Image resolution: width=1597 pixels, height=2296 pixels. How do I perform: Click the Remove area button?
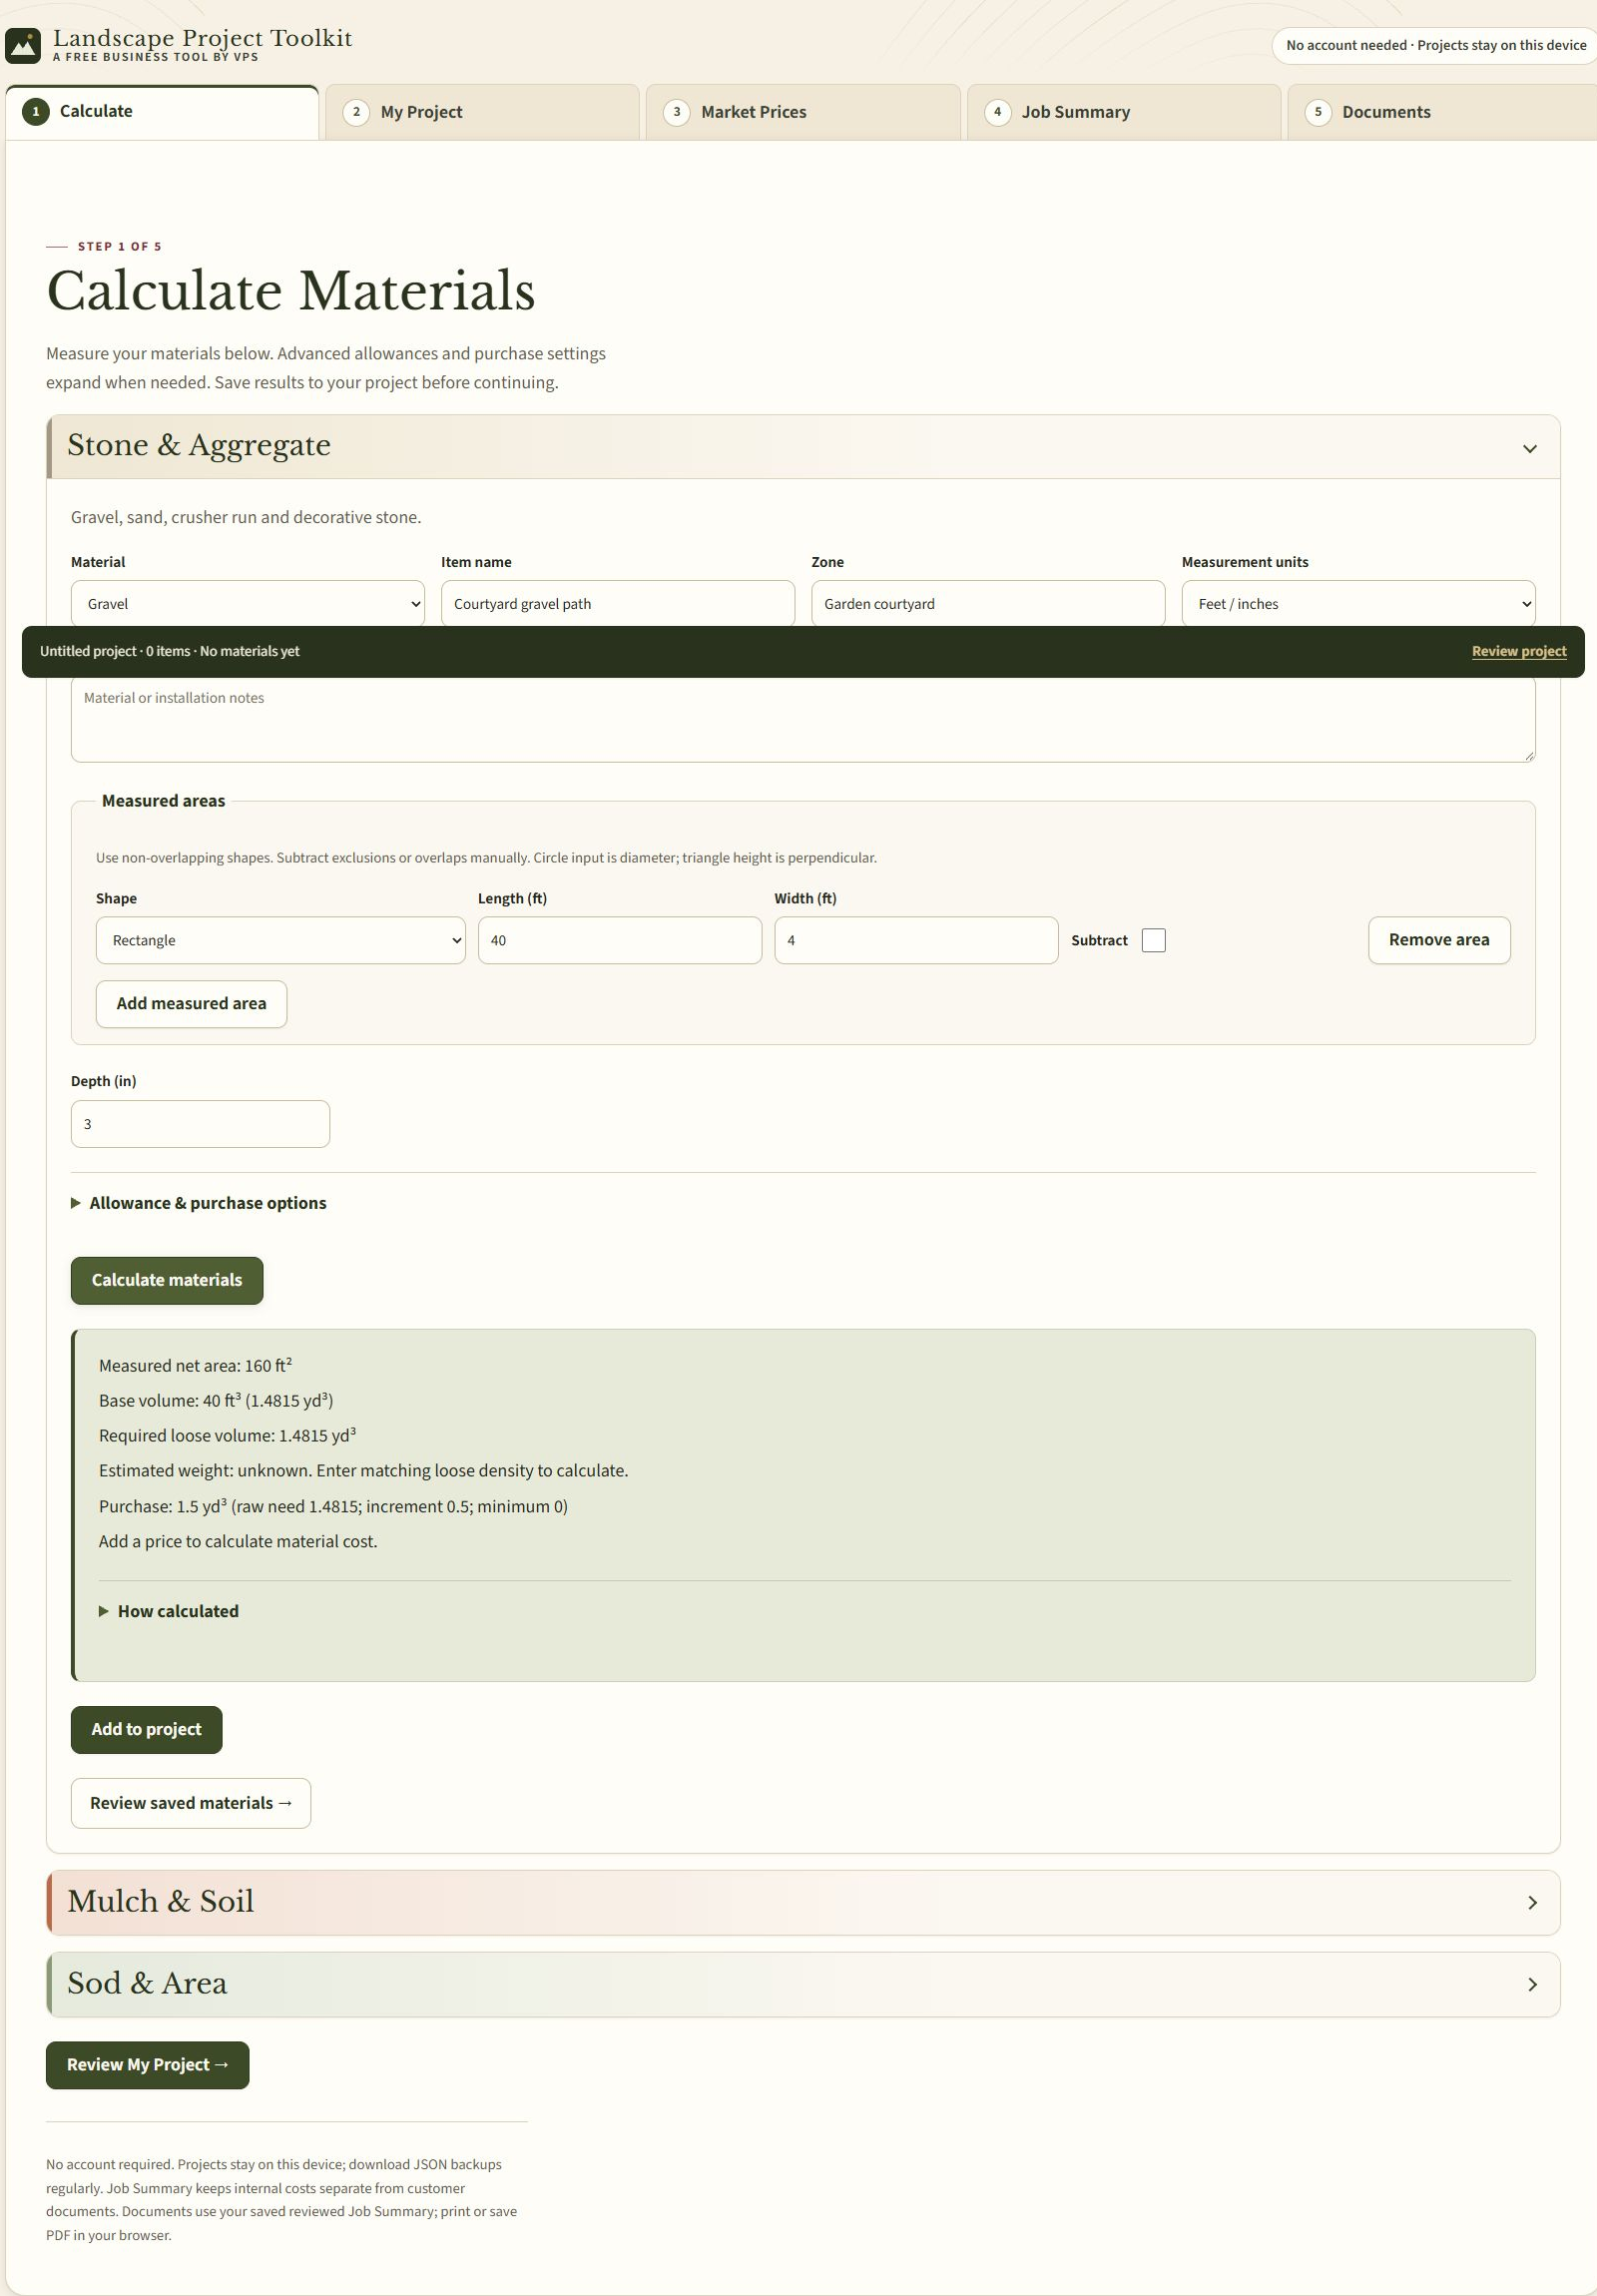(1439, 940)
